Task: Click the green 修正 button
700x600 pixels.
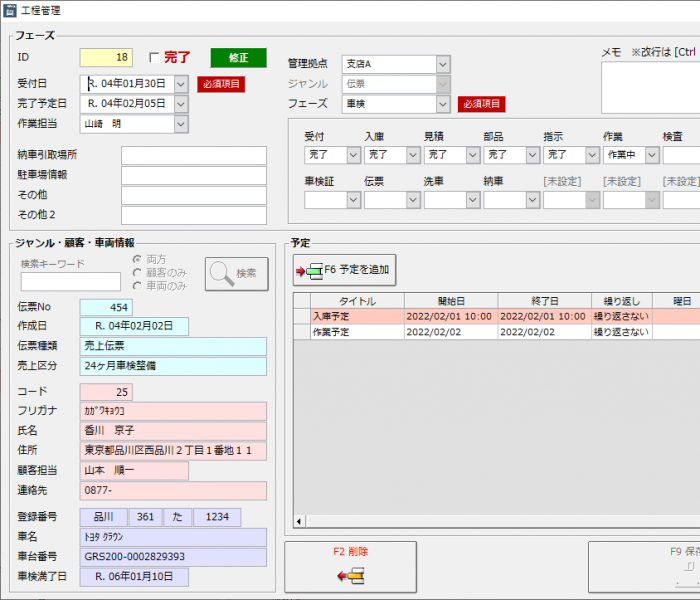Action: tap(238, 58)
